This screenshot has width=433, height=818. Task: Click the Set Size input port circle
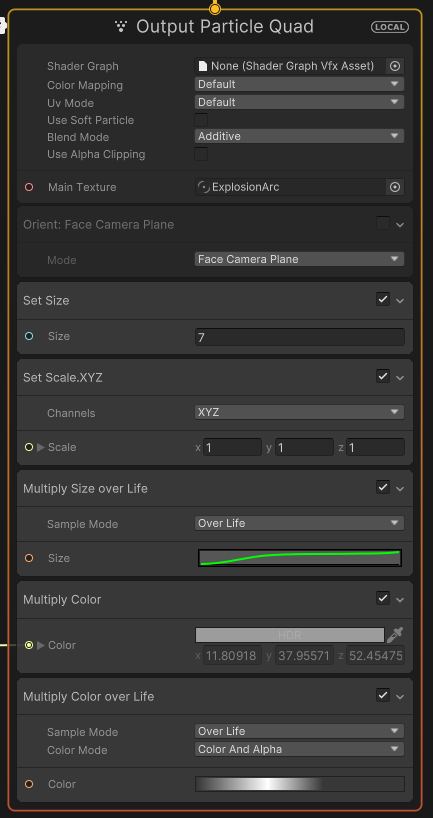coord(29,336)
